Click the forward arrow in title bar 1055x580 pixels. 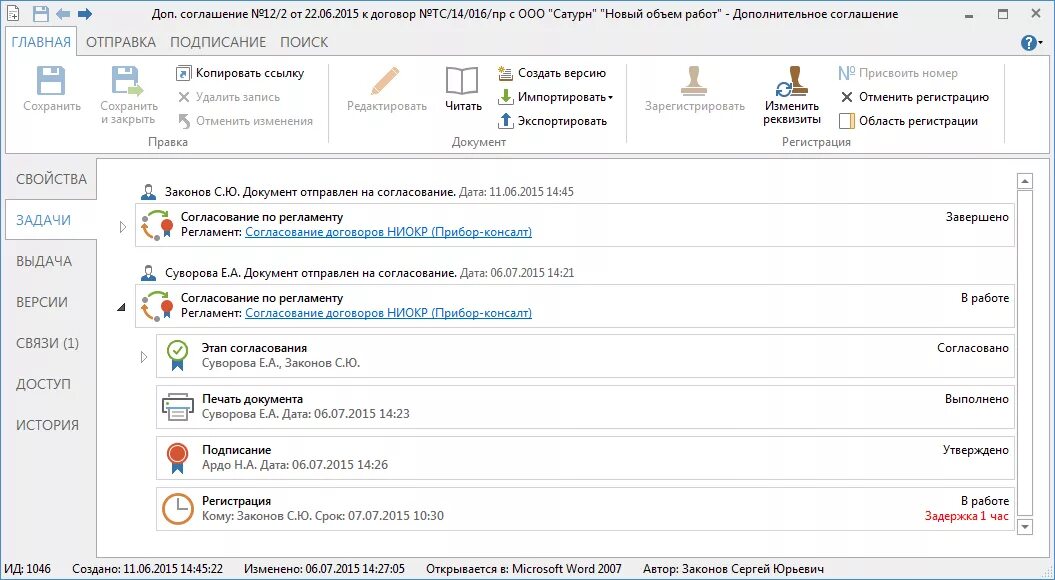click(x=85, y=13)
